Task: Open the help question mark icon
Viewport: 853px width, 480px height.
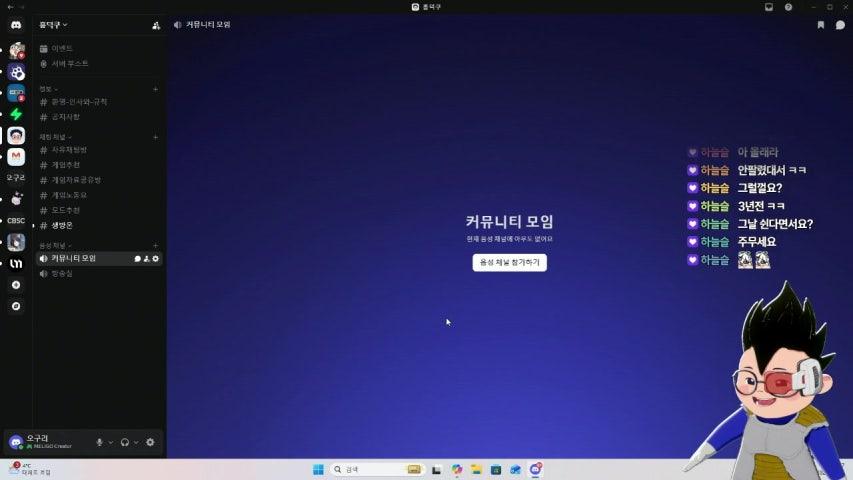Action: pyautogui.click(x=788, y=7)
